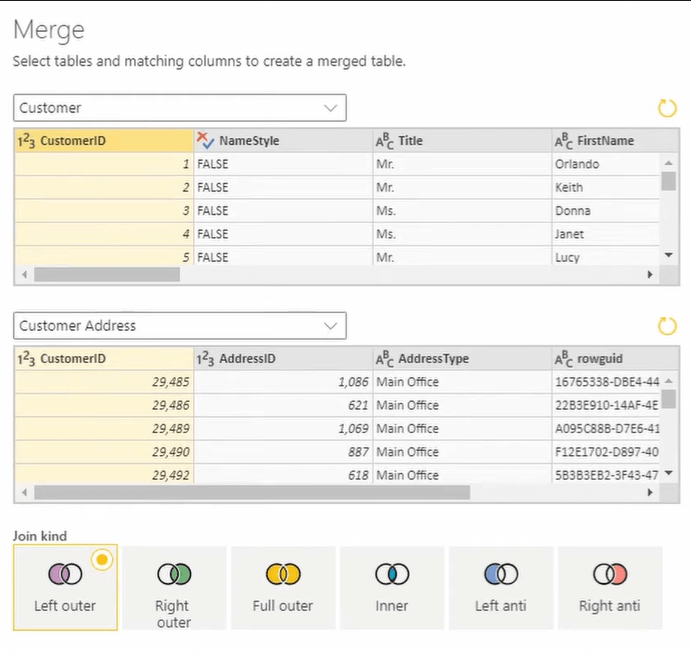691x653 pixels.
Task: Click the 618 AddressID cell
Action: point(283,475)
